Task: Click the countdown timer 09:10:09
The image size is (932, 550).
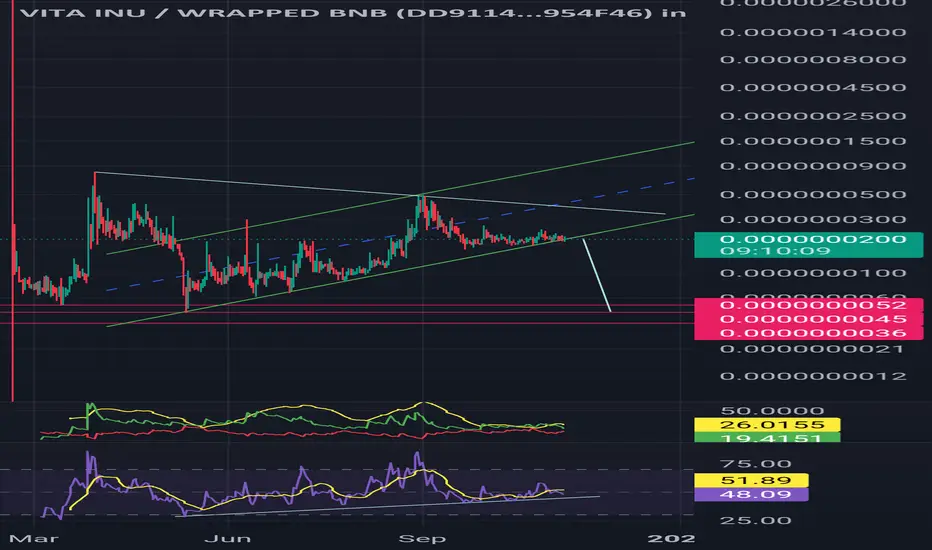Action: pos(775,251)
